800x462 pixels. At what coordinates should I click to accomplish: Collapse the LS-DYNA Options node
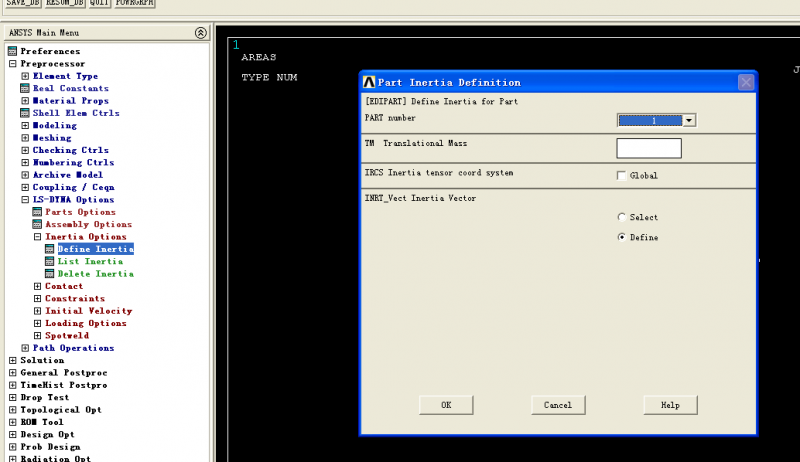pos(25,200)
